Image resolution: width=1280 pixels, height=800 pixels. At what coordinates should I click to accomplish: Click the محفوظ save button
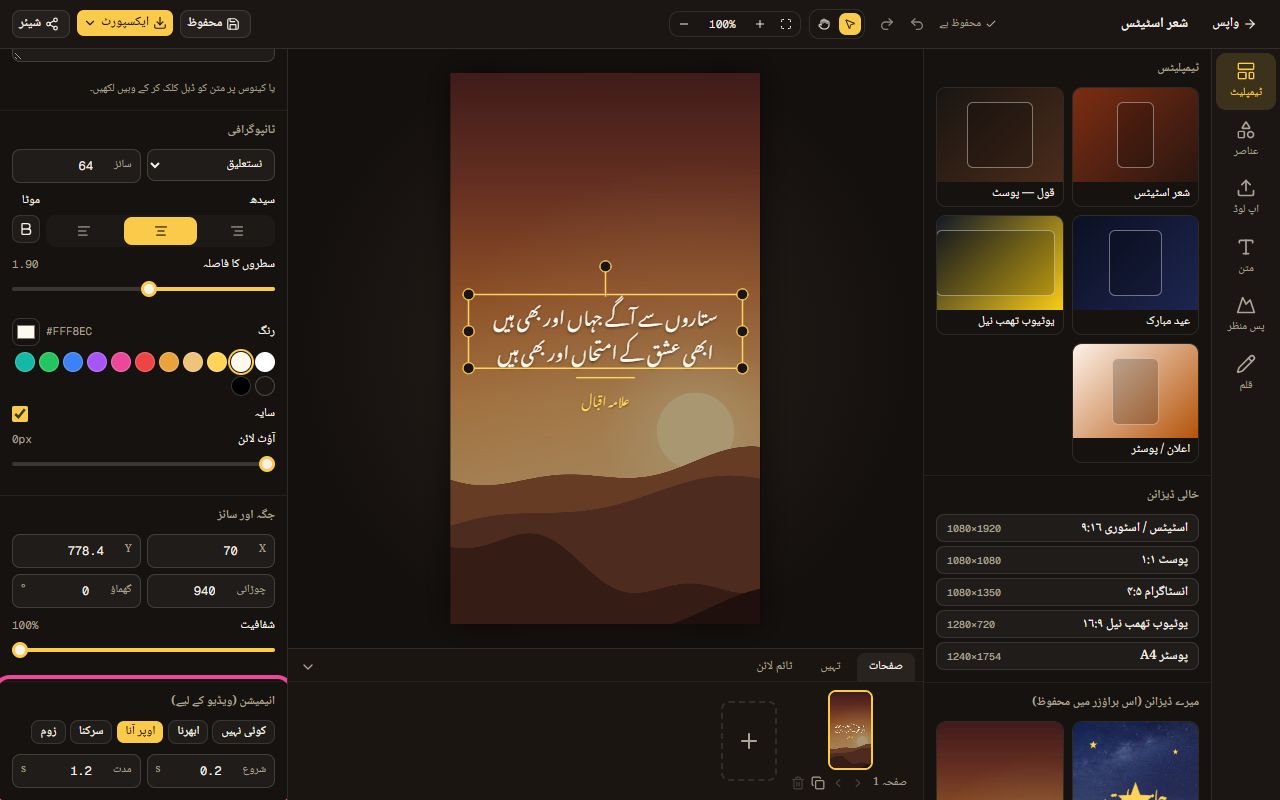215,23
